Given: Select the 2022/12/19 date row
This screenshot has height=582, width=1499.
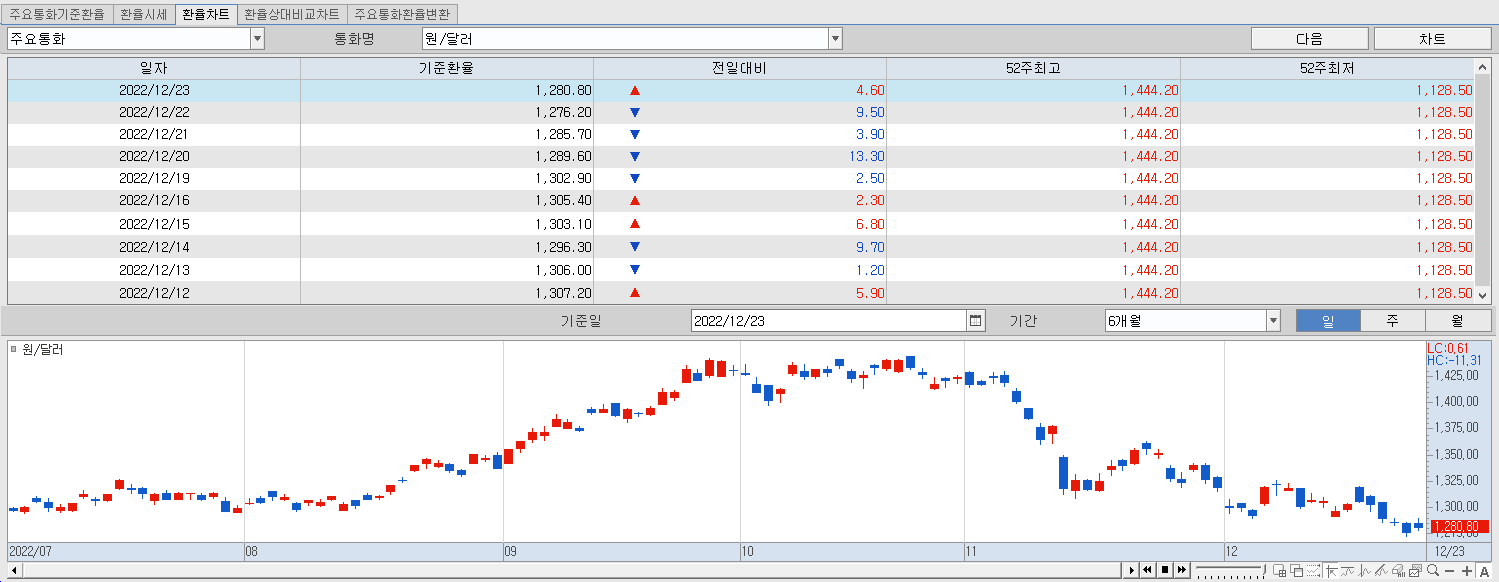Looking at the screenshot, I should pyautogui.click(x=741, y=178).
